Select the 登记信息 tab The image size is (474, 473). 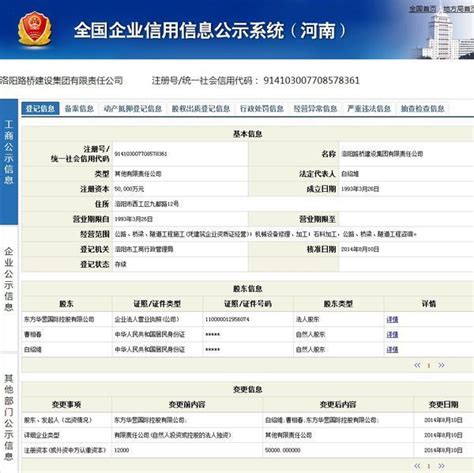[x=40, y=108]
